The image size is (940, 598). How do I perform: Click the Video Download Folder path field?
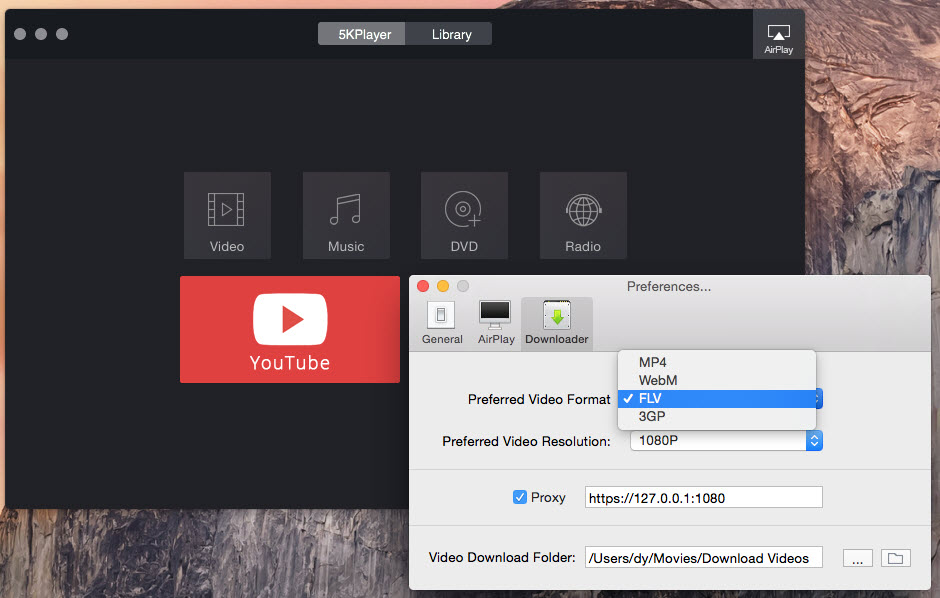click(703, 557)
